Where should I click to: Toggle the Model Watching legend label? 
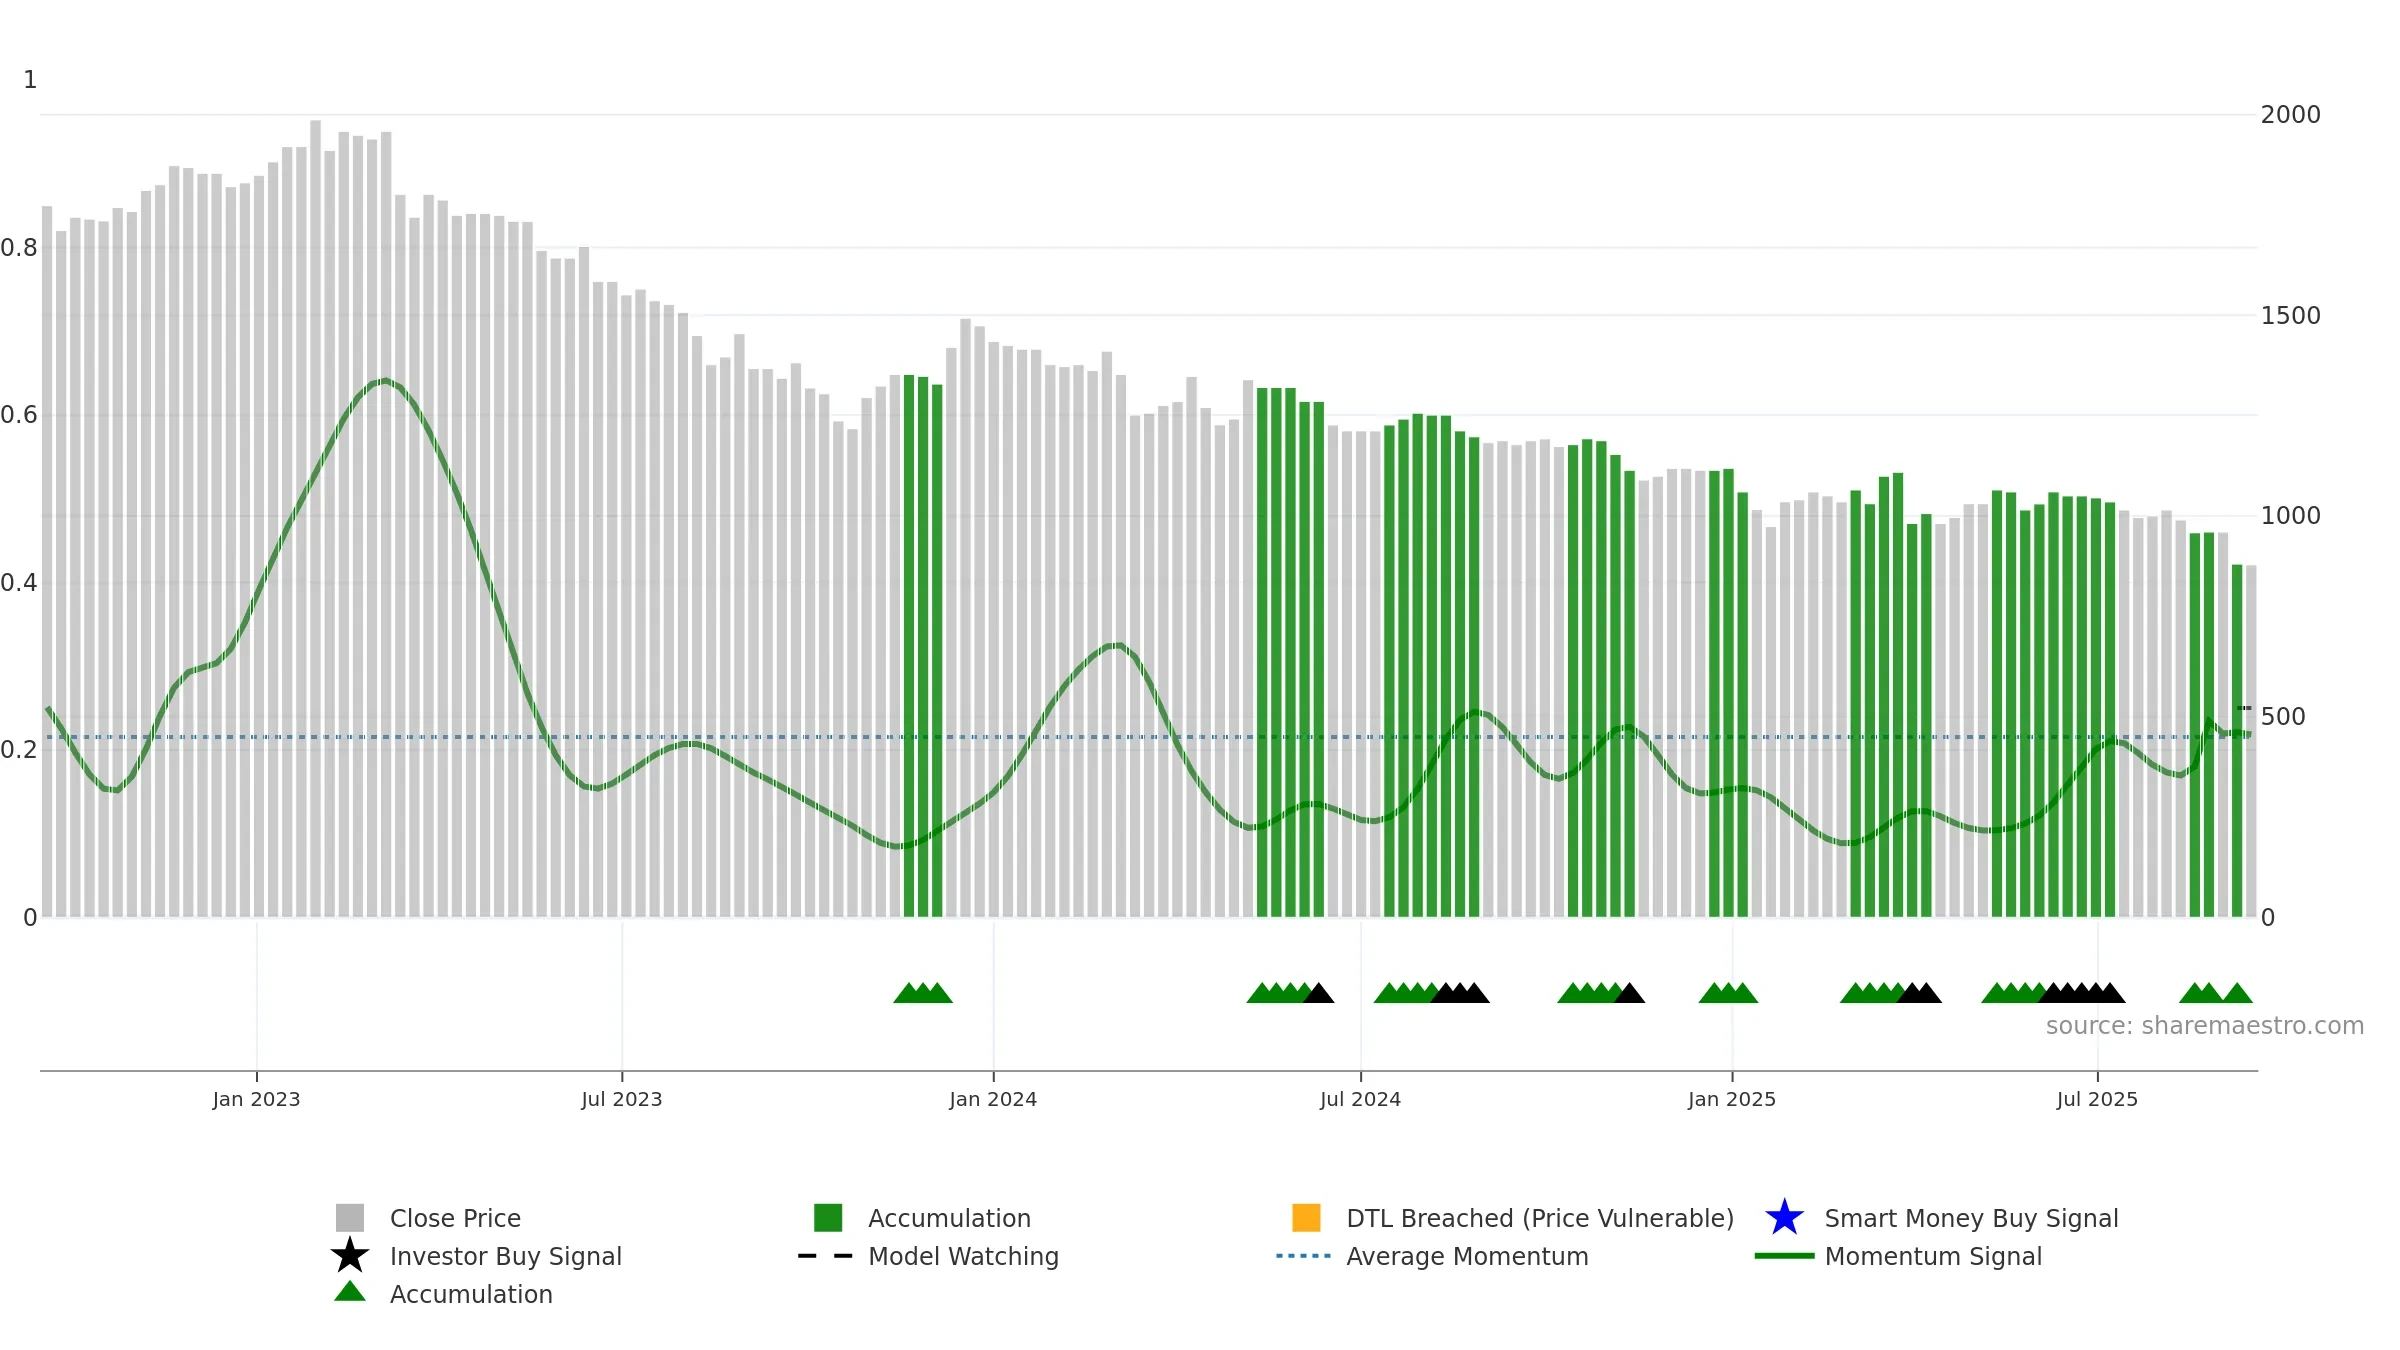click(963, 1256)
